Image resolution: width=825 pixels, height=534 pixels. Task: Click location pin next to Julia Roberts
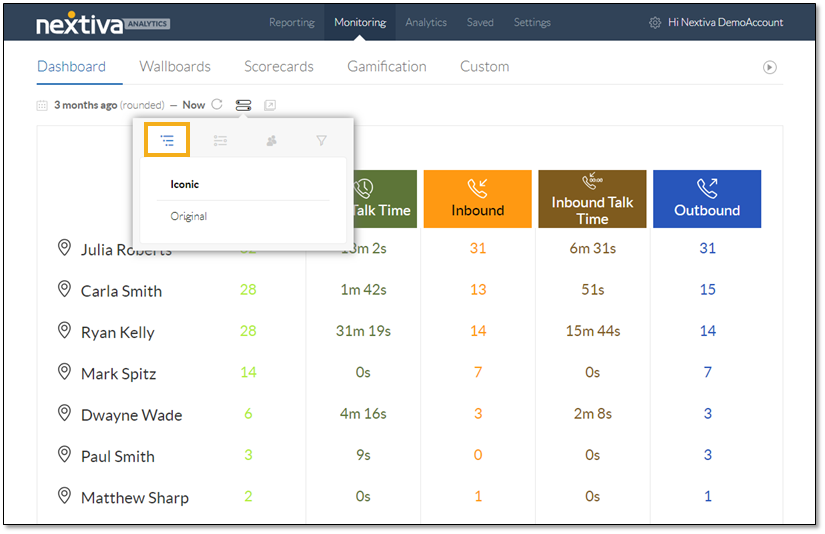[64, 247]
